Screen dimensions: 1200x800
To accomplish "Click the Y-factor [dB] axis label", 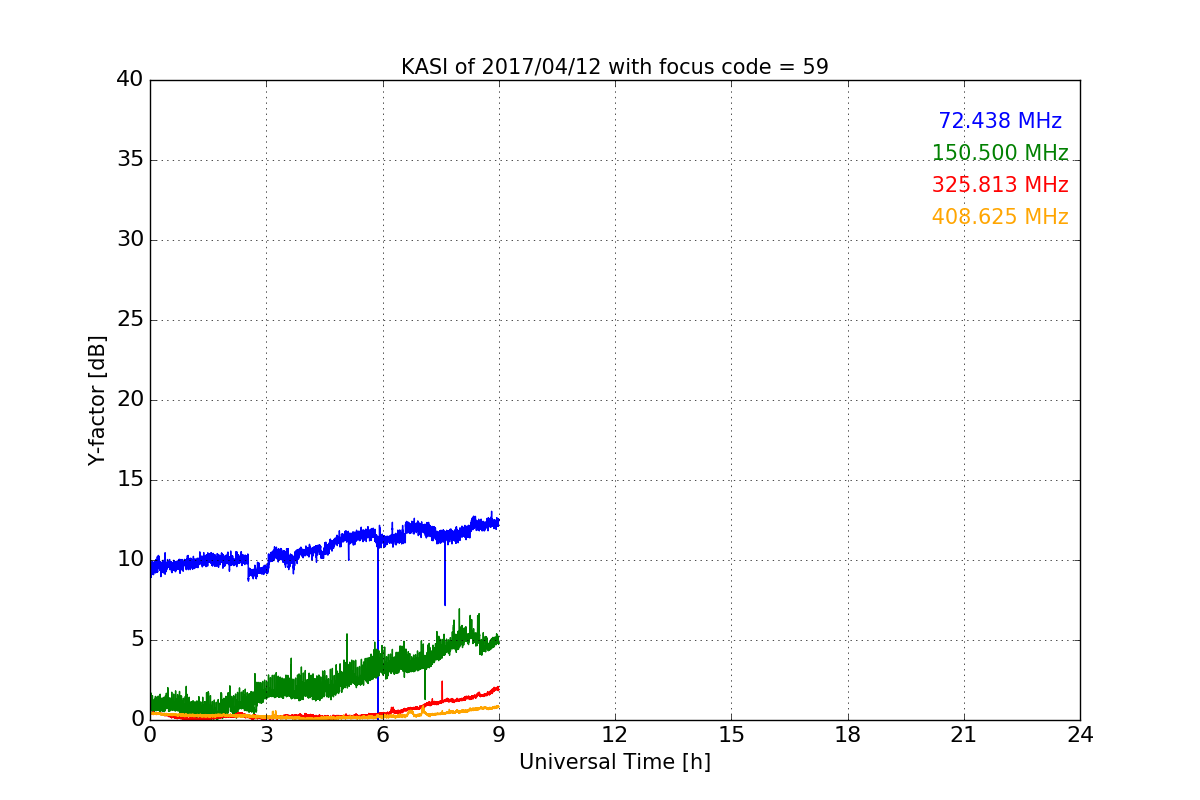I will (x=97, y=400).
